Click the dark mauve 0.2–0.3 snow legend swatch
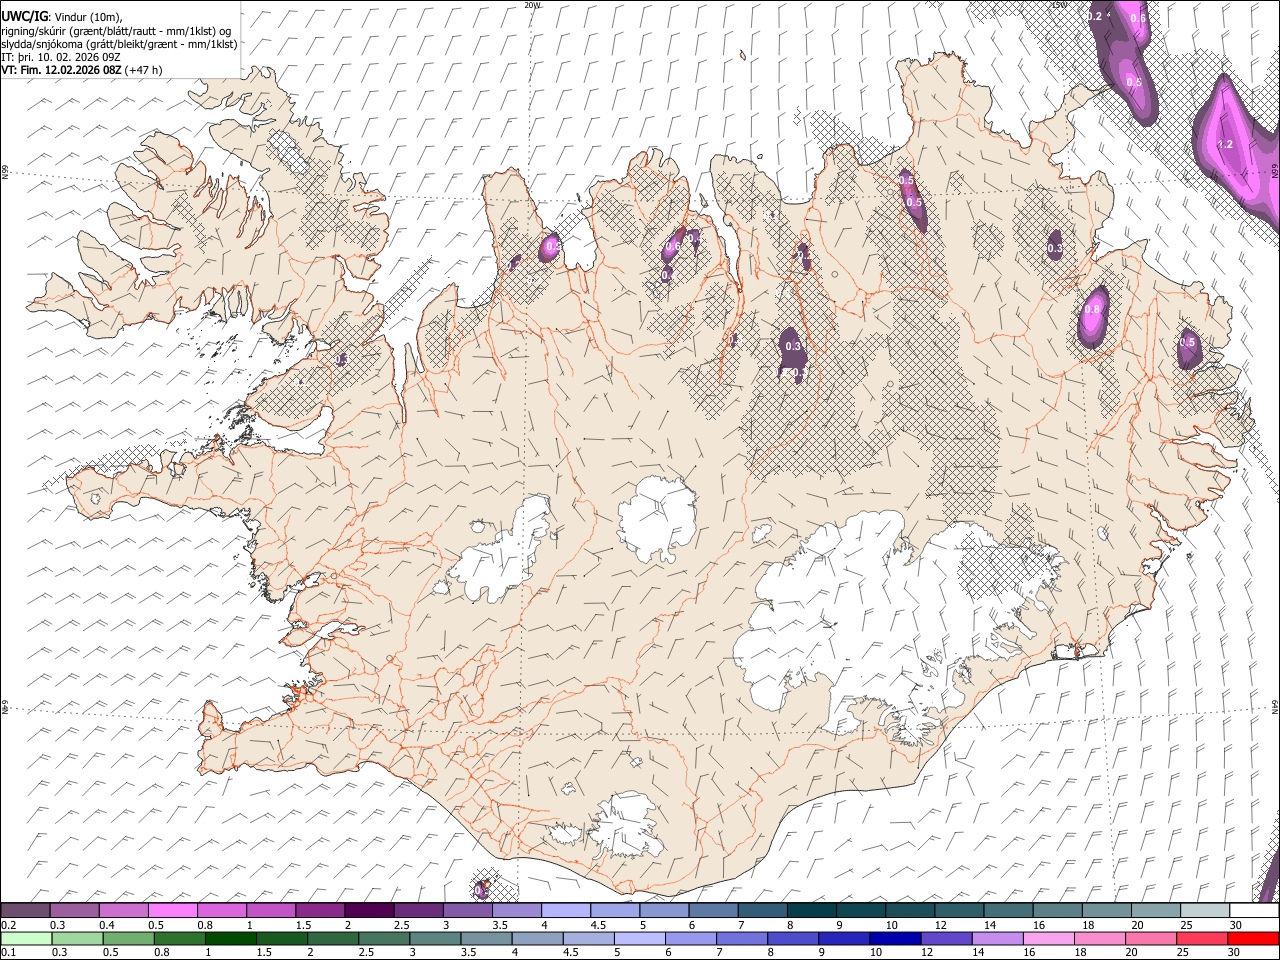 [26, 911]
